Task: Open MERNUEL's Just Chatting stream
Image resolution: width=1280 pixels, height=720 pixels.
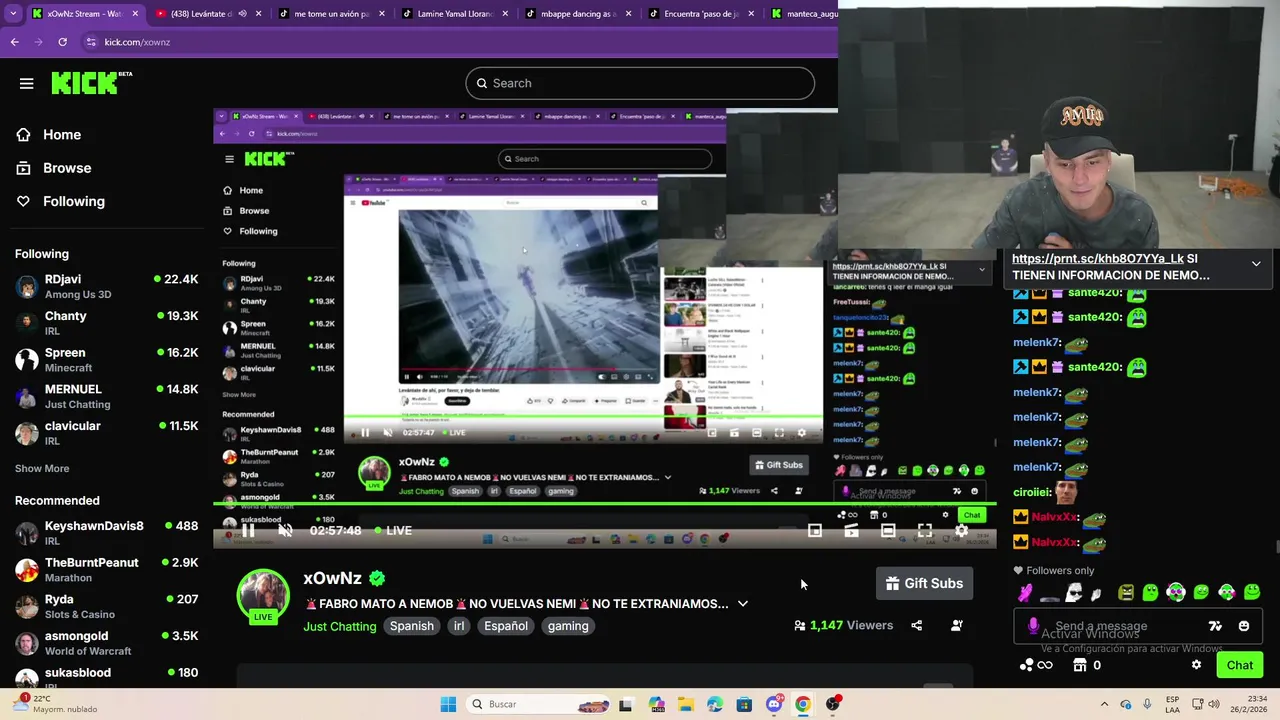Action: (106, 396)
